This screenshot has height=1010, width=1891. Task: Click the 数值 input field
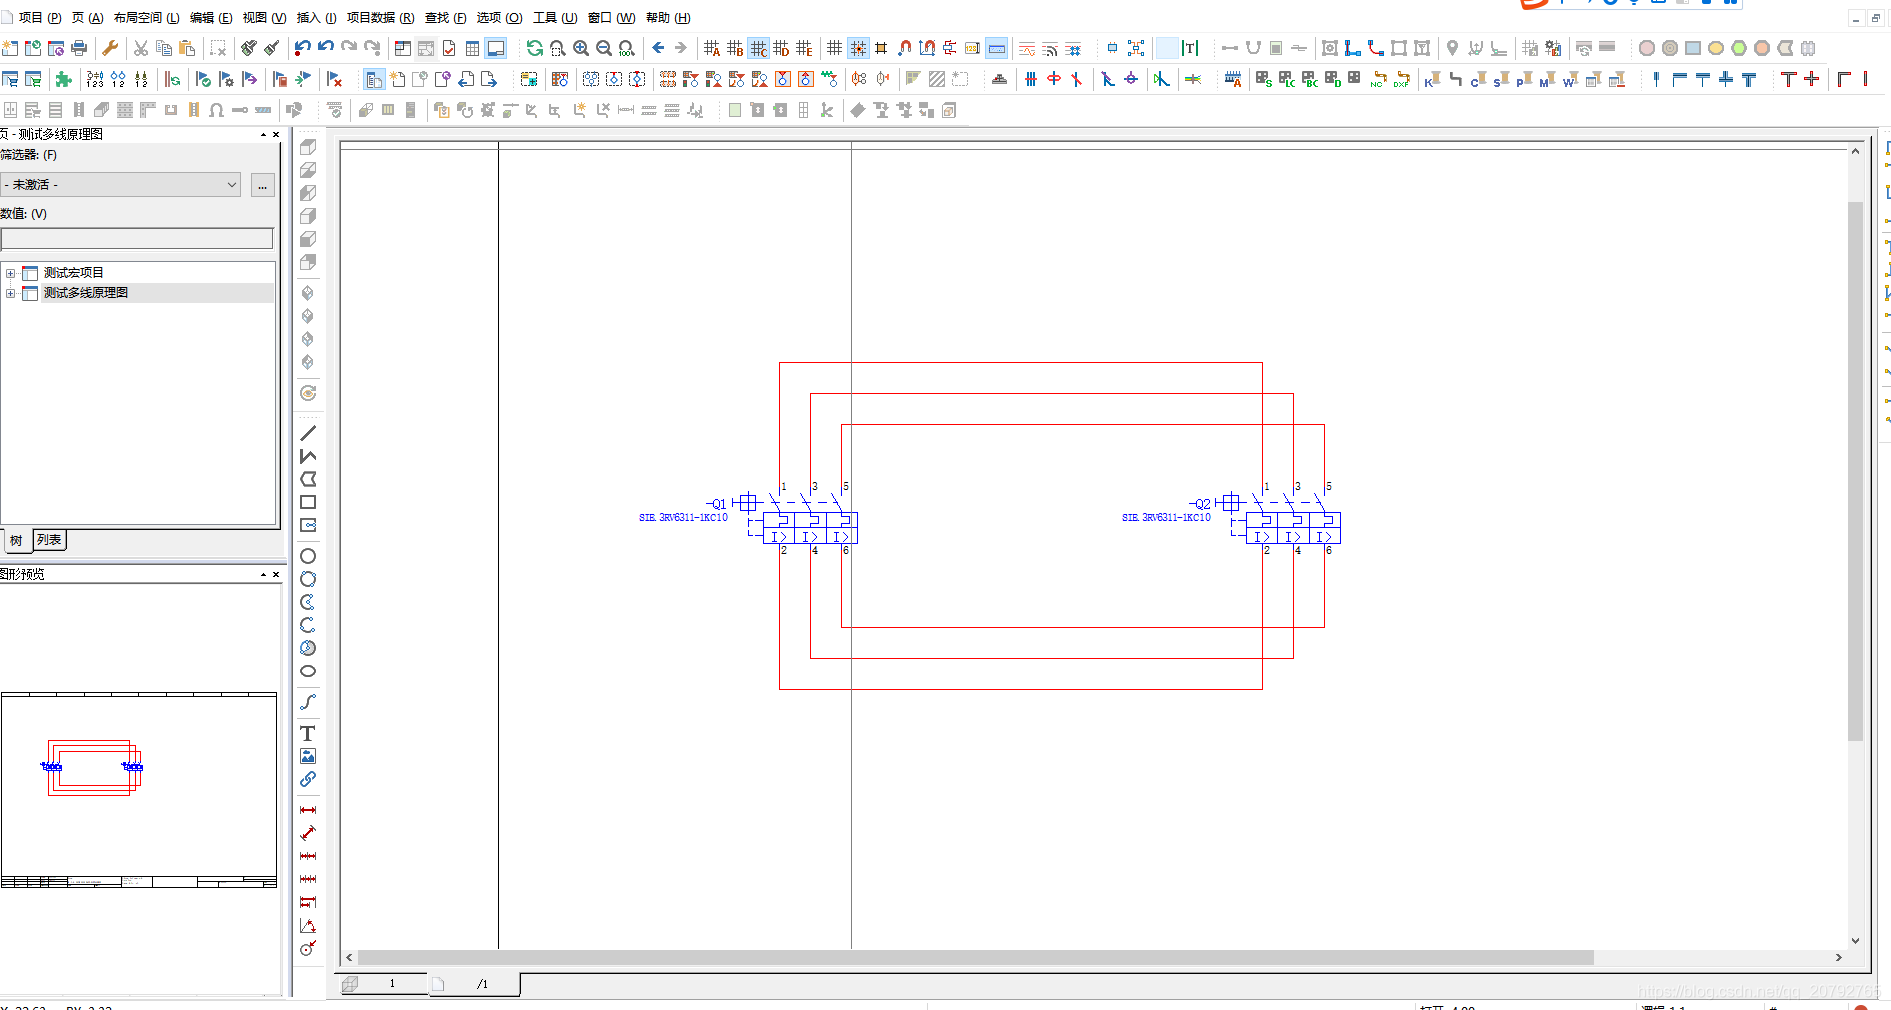tap(137, 238)
